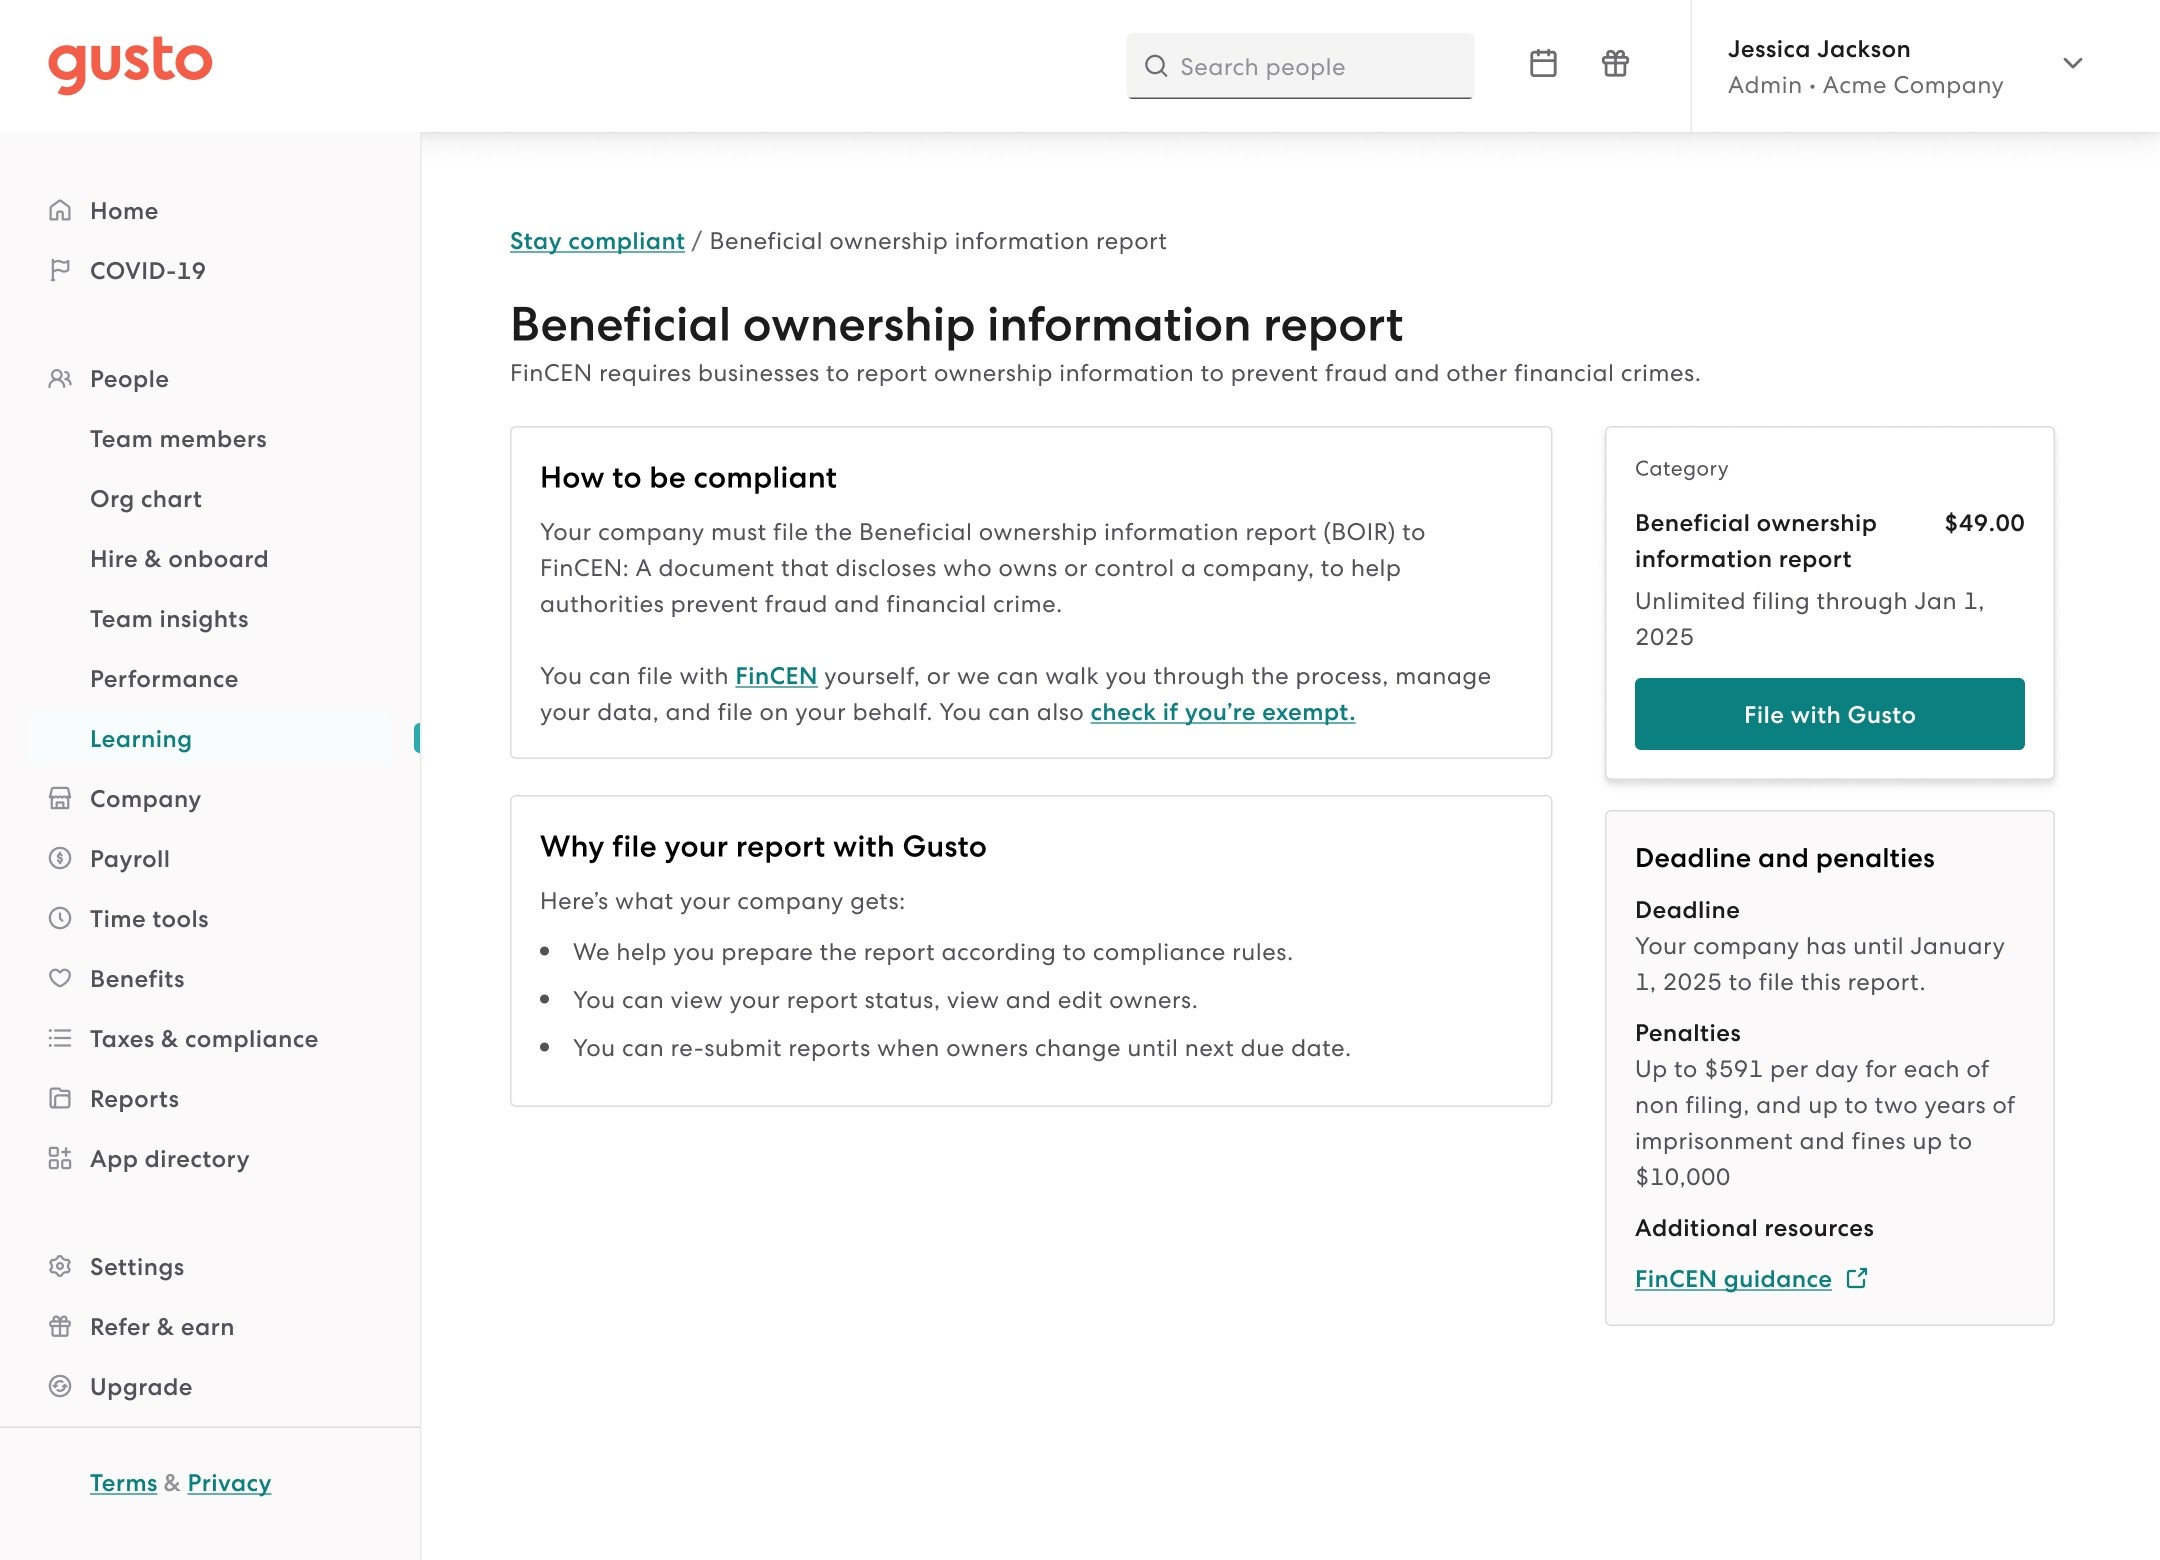Open Taxes & compliance menu item
2160x1560 pixels.
tap(203, 1039)
